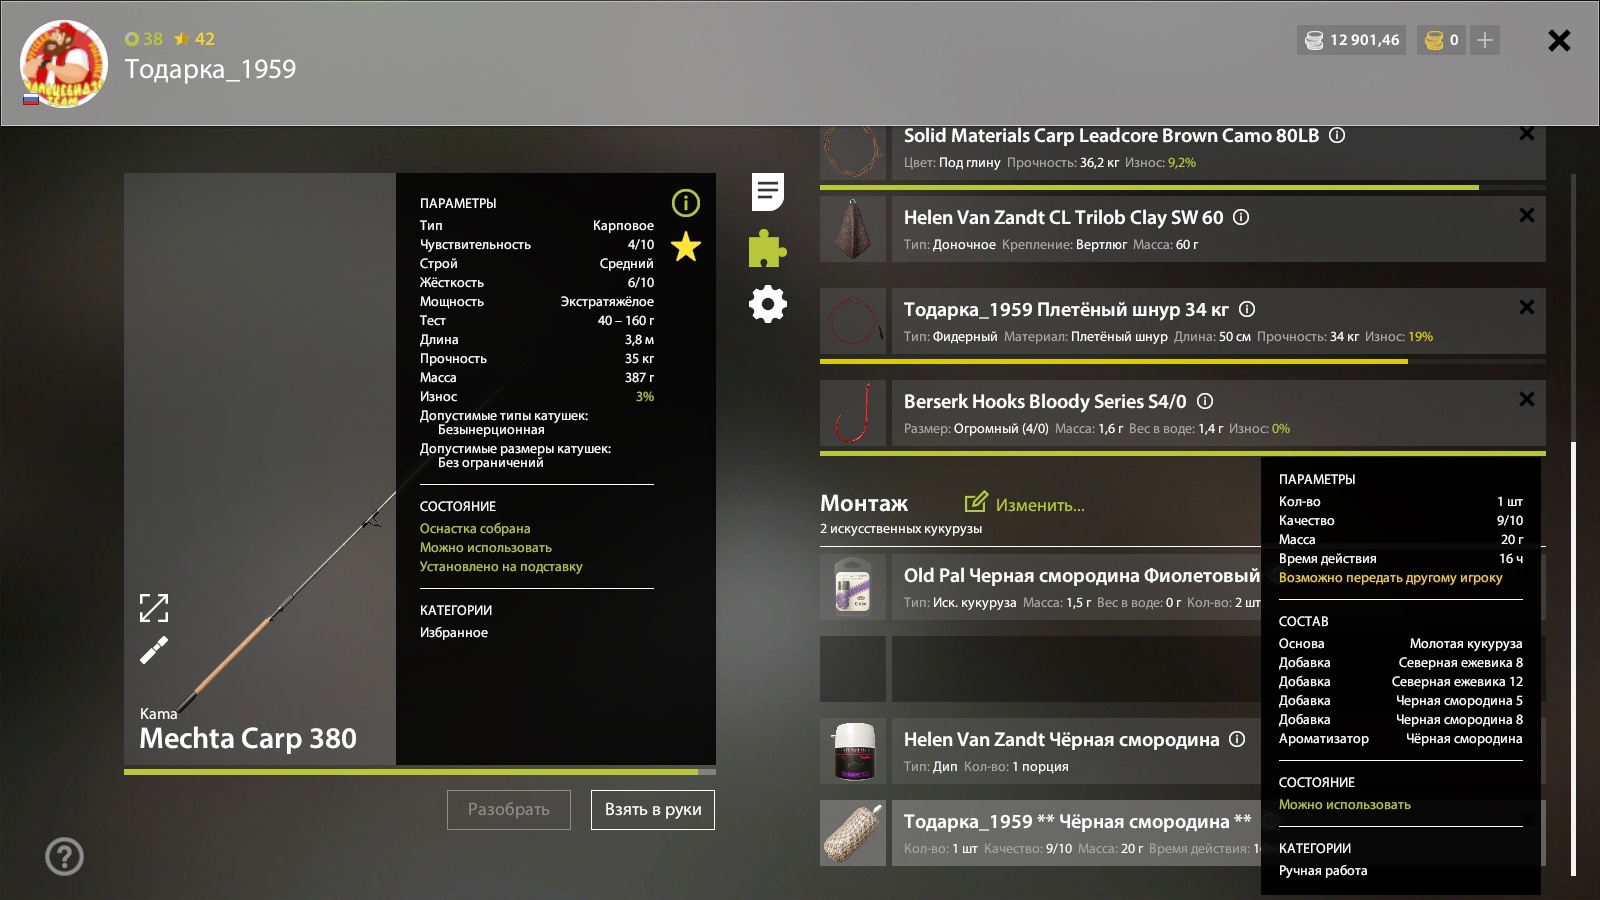Show info for Berserk Hooks Bloody Series S4/0
This screenshot has height=900, width=1600.
click(1205, 401)
